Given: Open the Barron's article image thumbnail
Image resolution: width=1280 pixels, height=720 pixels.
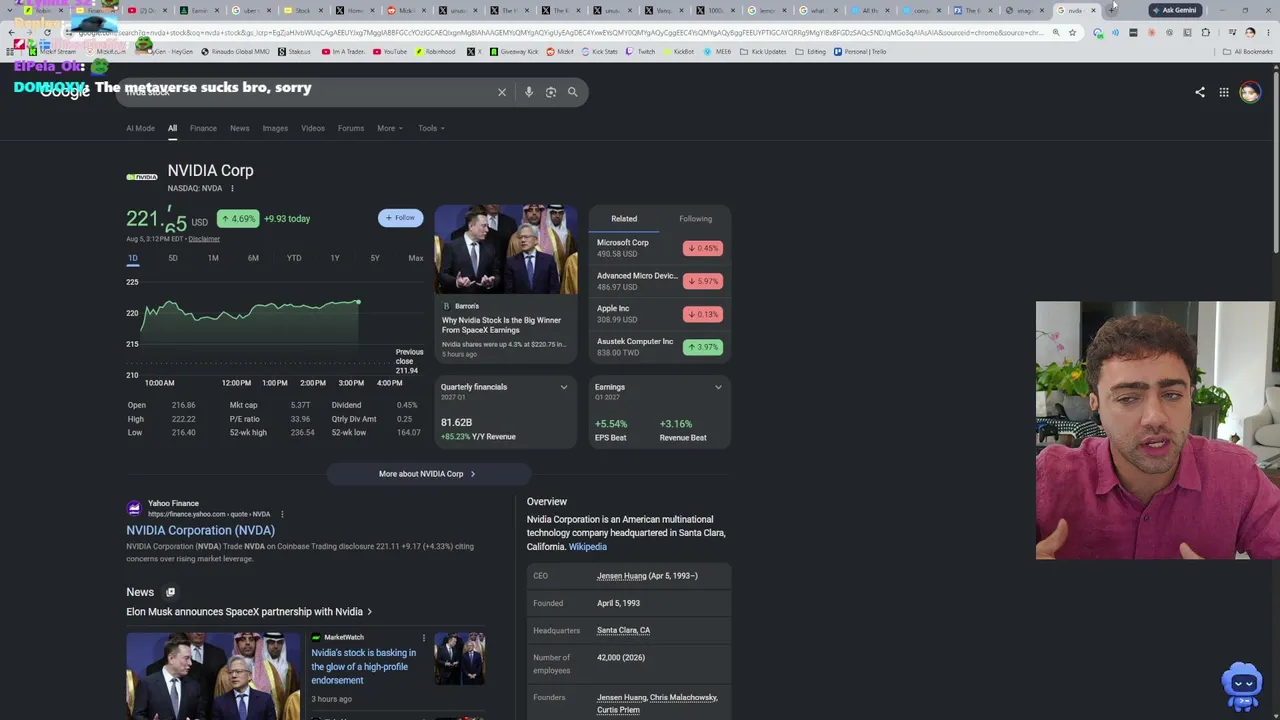Looking at the screenshot, I should coord(506,250).
